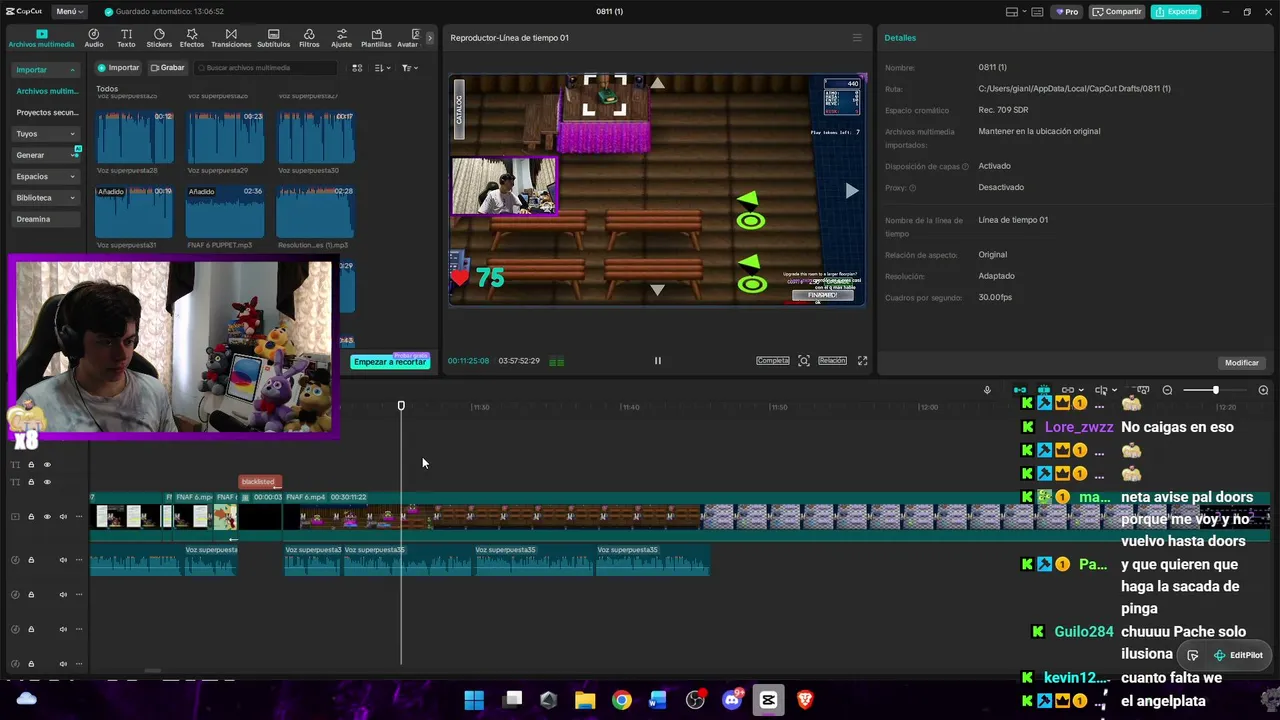Open the Transiciones tab

point(231,38)
